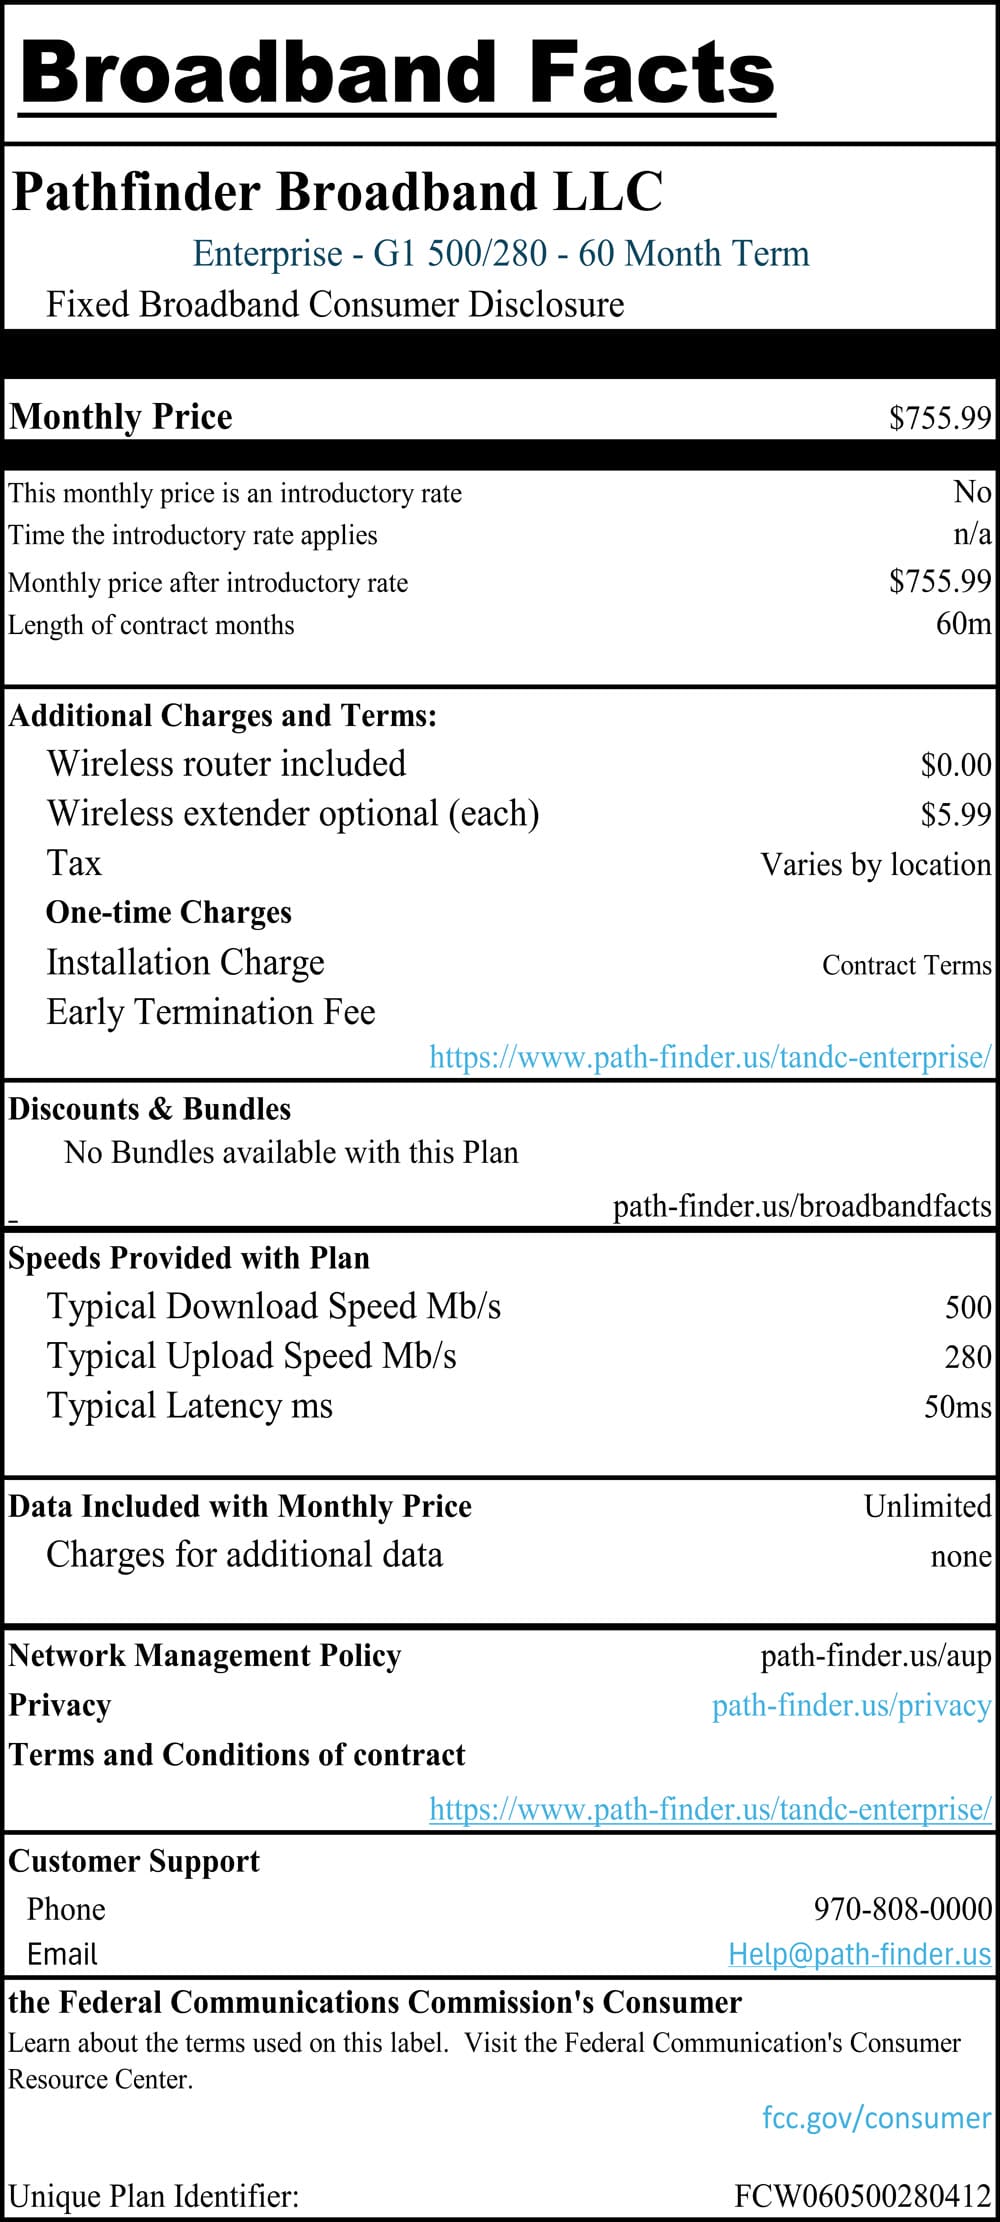Click the path-finder.us/broadbandfacts link
This screenshot has height=2222, width=1000.
coord(802,1206)
